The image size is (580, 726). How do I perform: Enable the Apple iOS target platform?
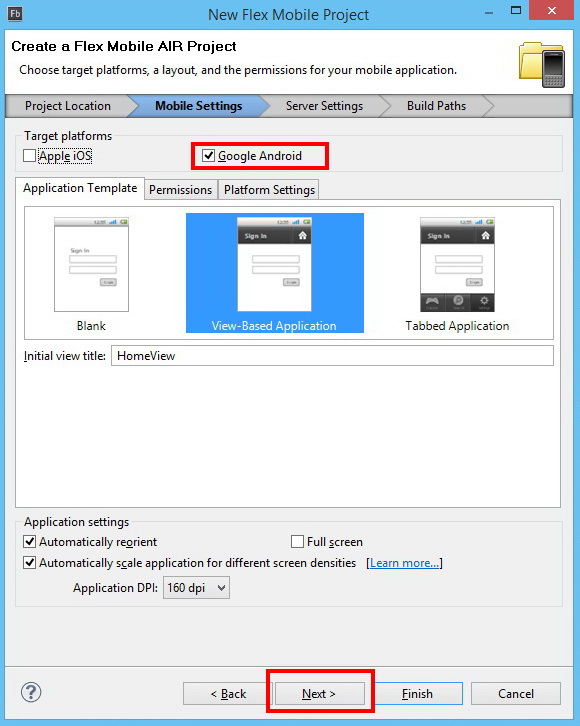[x=30, y=156]
